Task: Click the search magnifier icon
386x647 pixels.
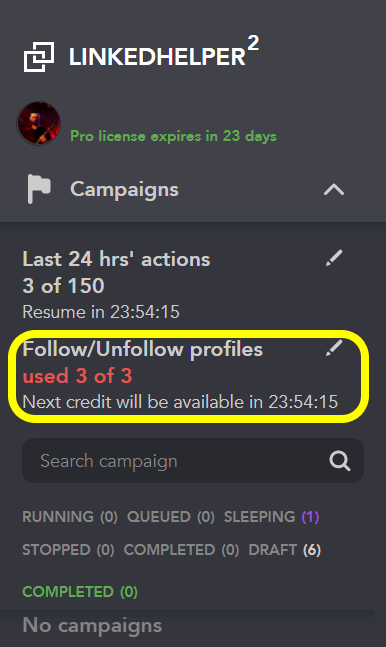Action: coord(340,460)
